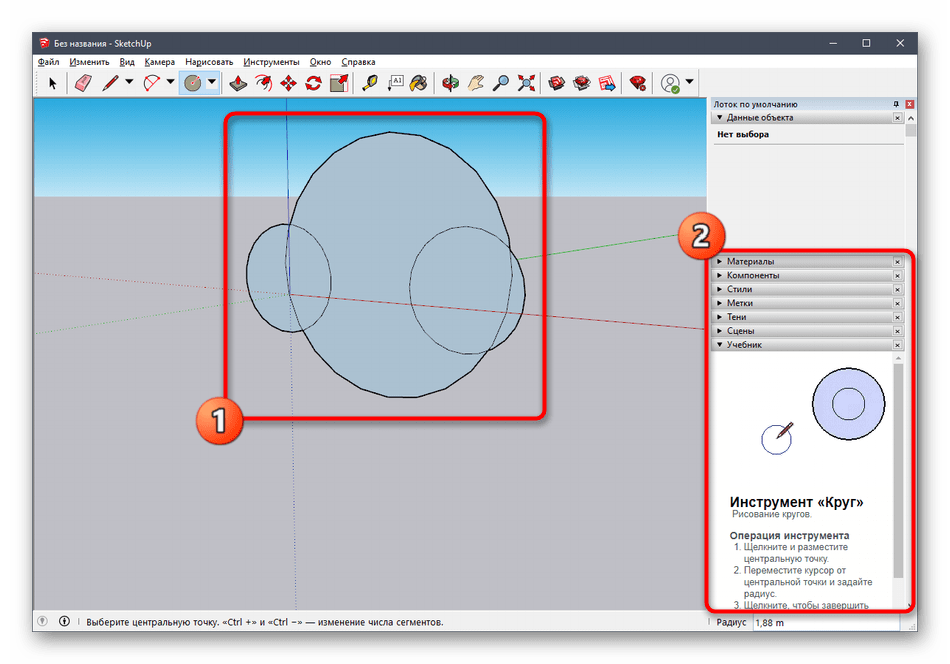The height and width of the screenshot is (664, 950).
Task: Activate the Zoom magnifier tool
Action: pos(502,83)
